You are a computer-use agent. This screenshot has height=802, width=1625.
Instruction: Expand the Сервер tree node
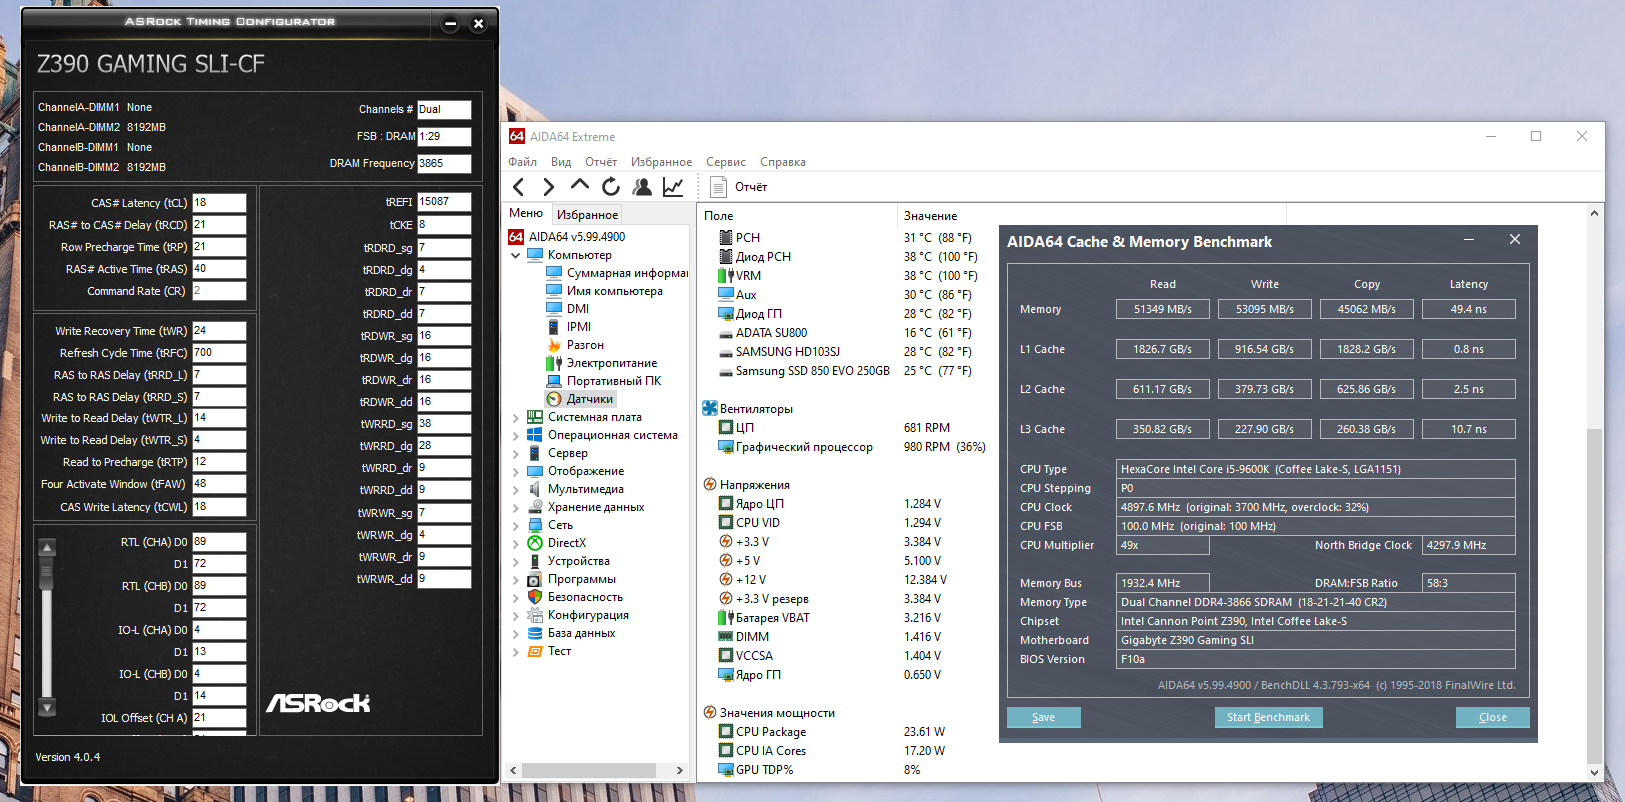(516, 453)
